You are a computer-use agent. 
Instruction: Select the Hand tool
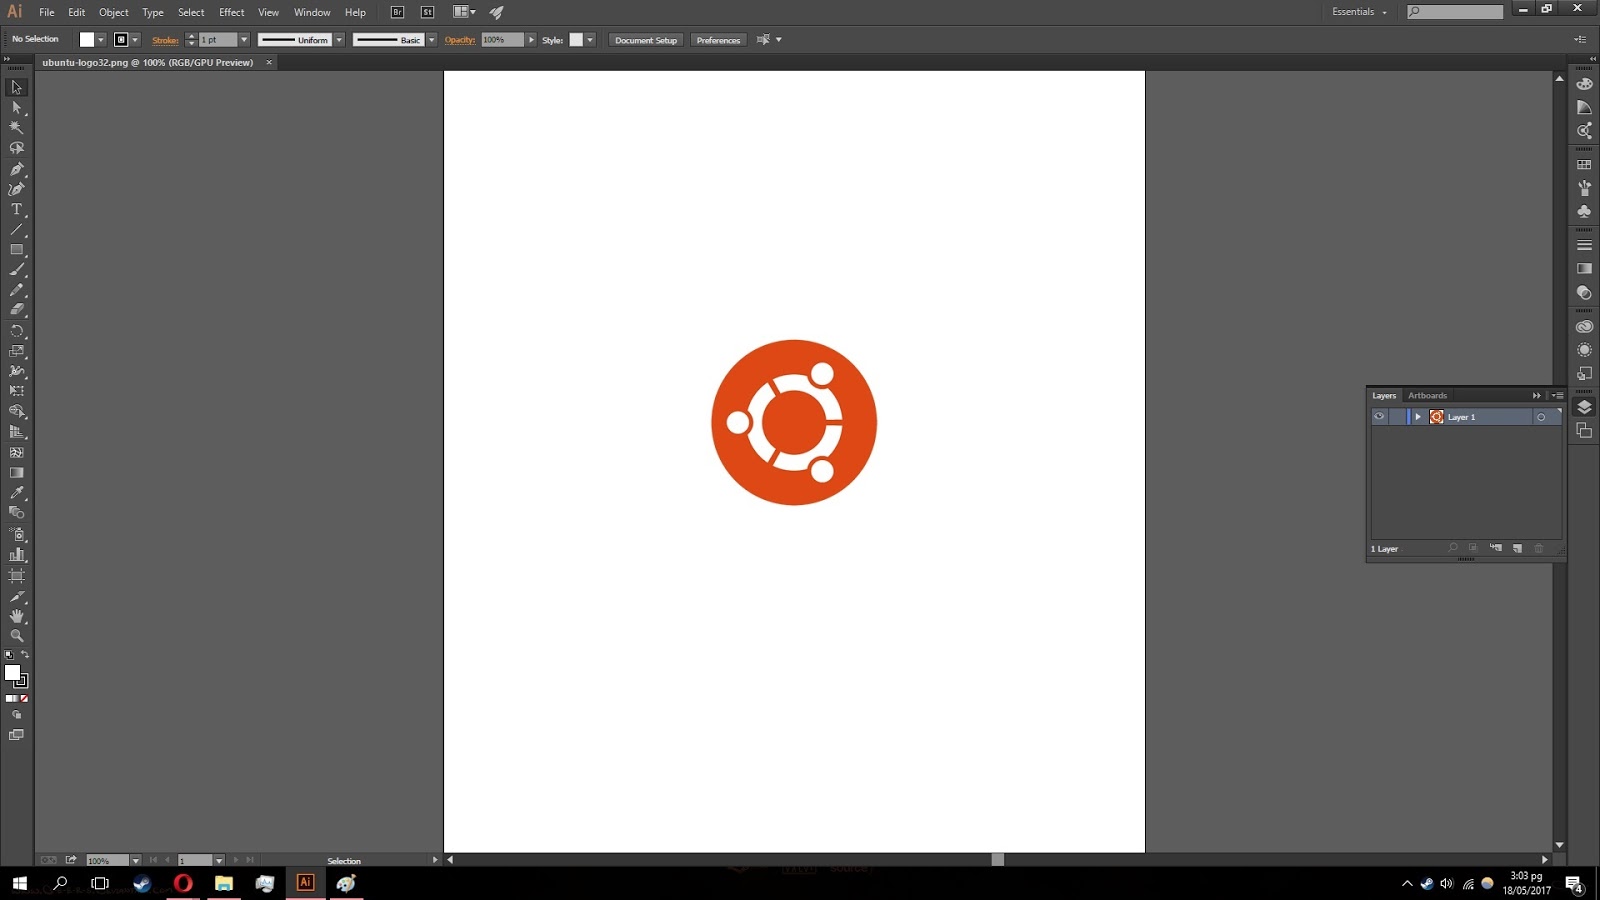point(17,616)
